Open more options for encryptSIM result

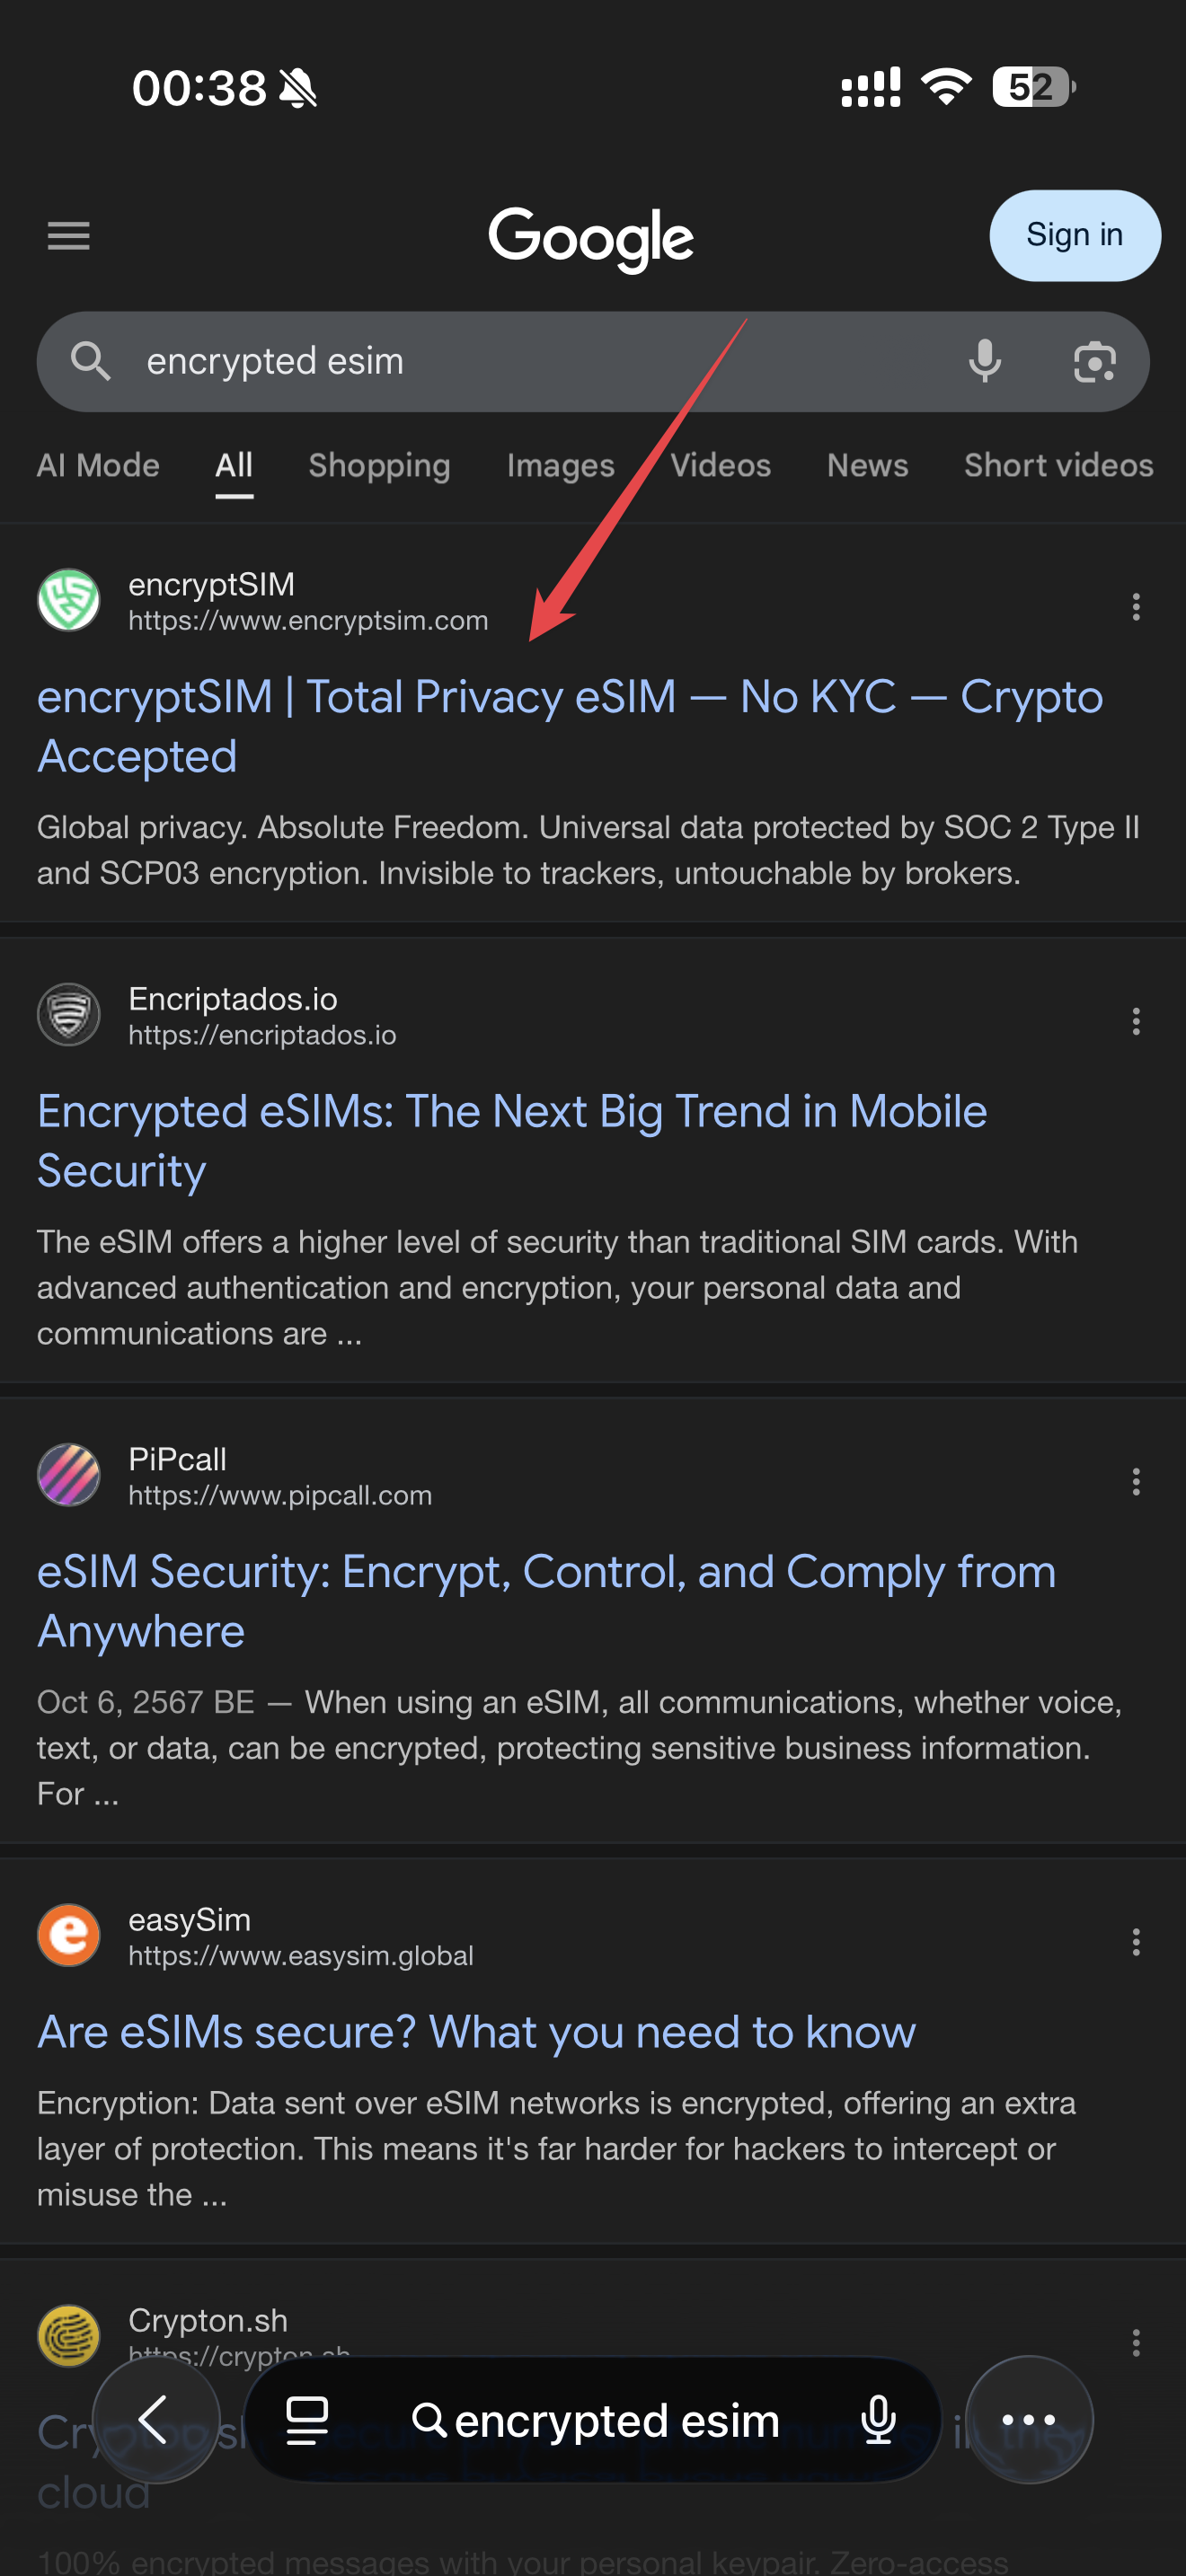click(1135, 606)
